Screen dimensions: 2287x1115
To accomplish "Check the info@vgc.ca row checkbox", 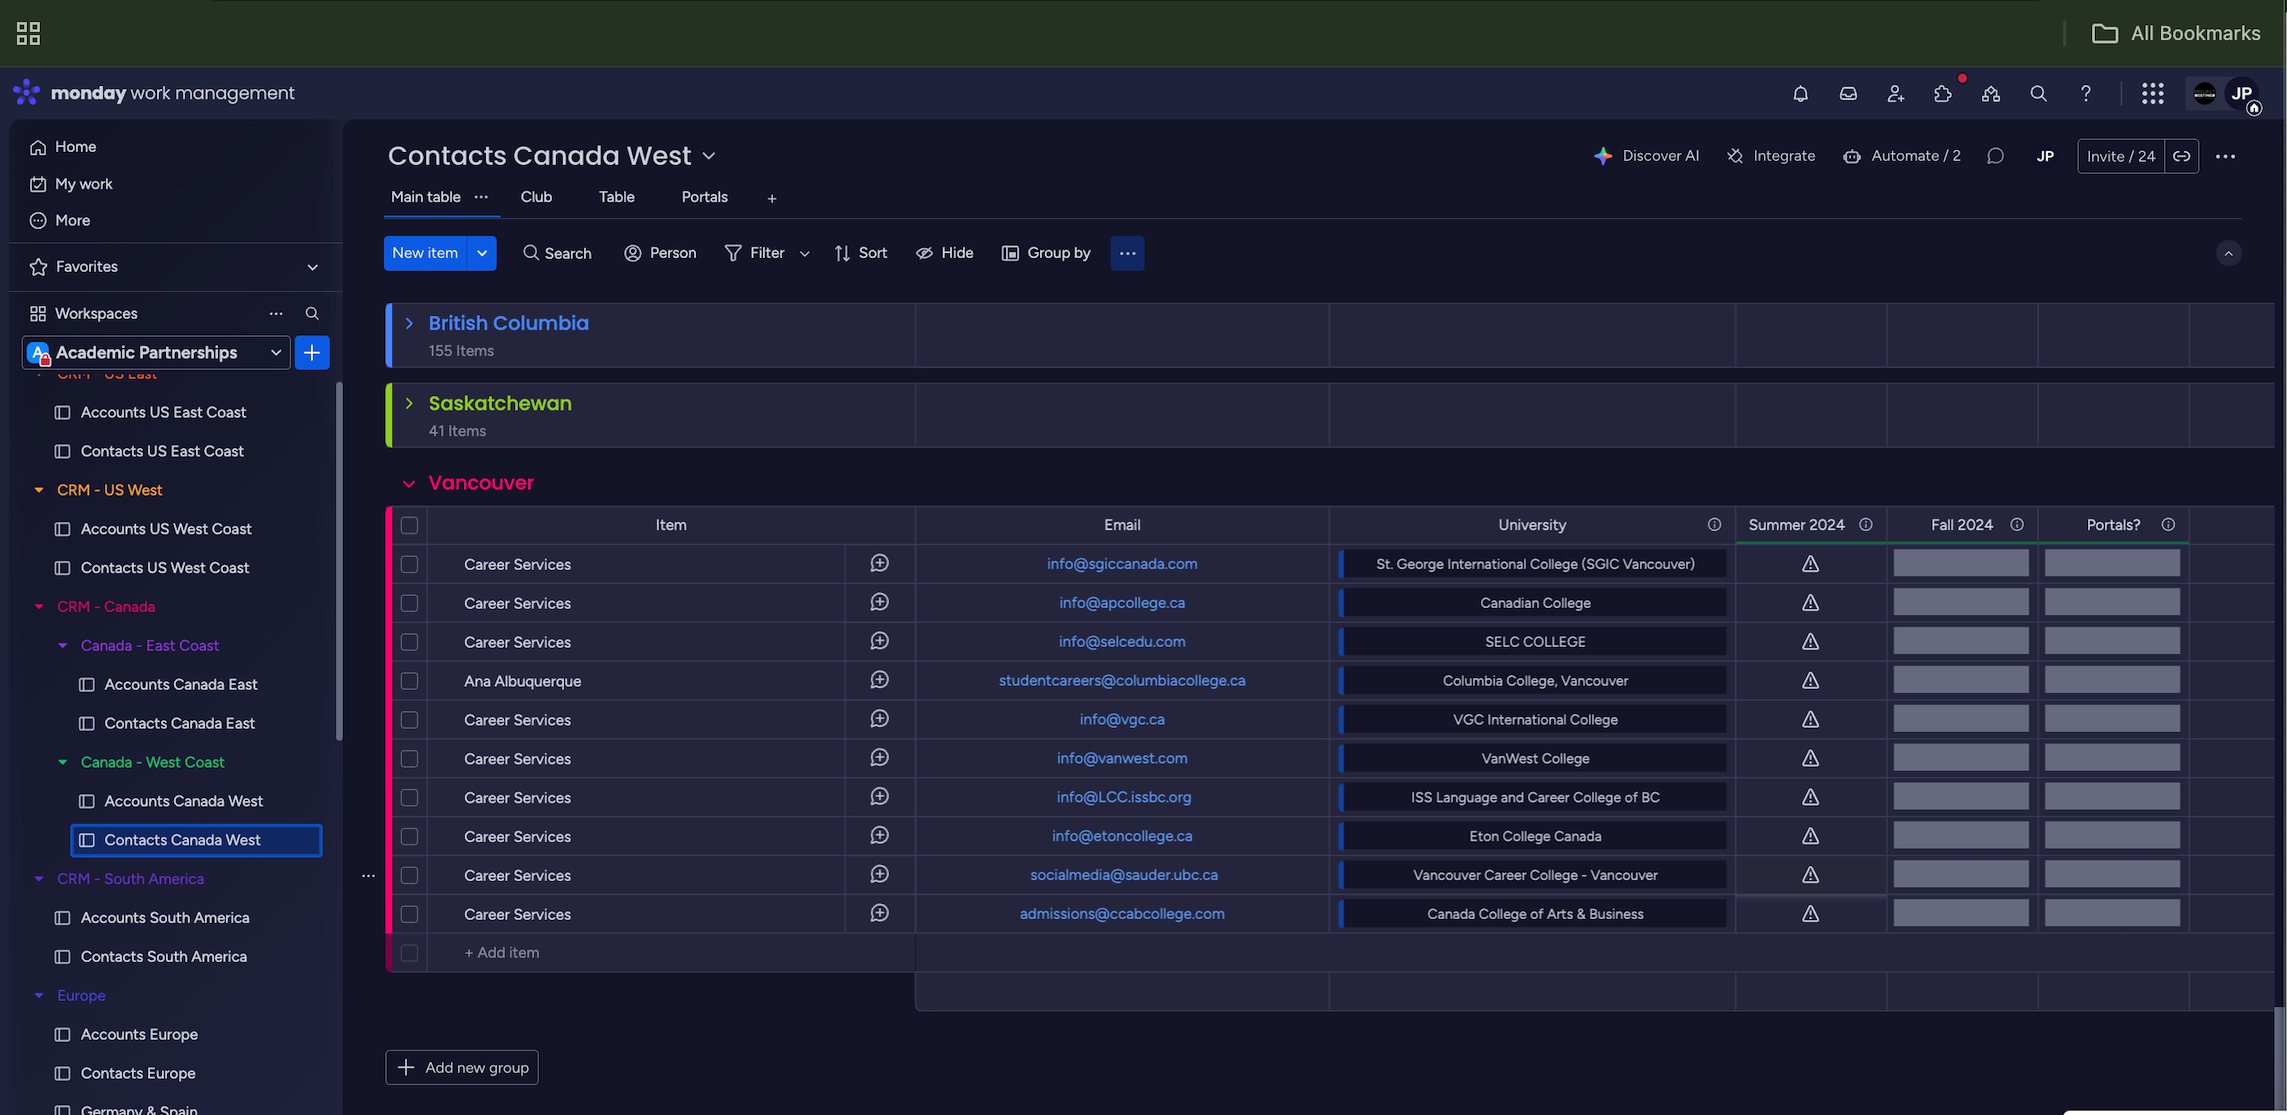I will coord(409,720).
